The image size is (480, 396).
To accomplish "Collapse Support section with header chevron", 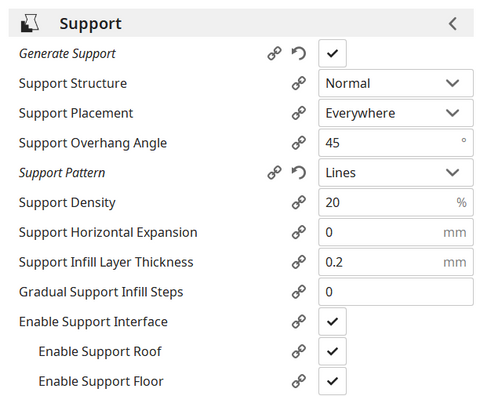I will point(452,24).
